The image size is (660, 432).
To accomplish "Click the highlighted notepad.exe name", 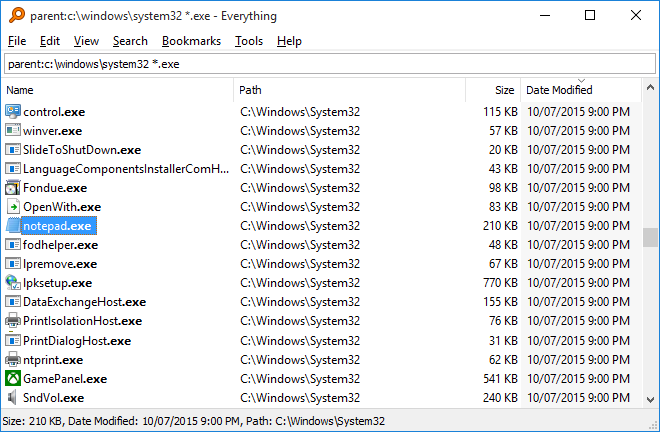I will pos(59,226).
